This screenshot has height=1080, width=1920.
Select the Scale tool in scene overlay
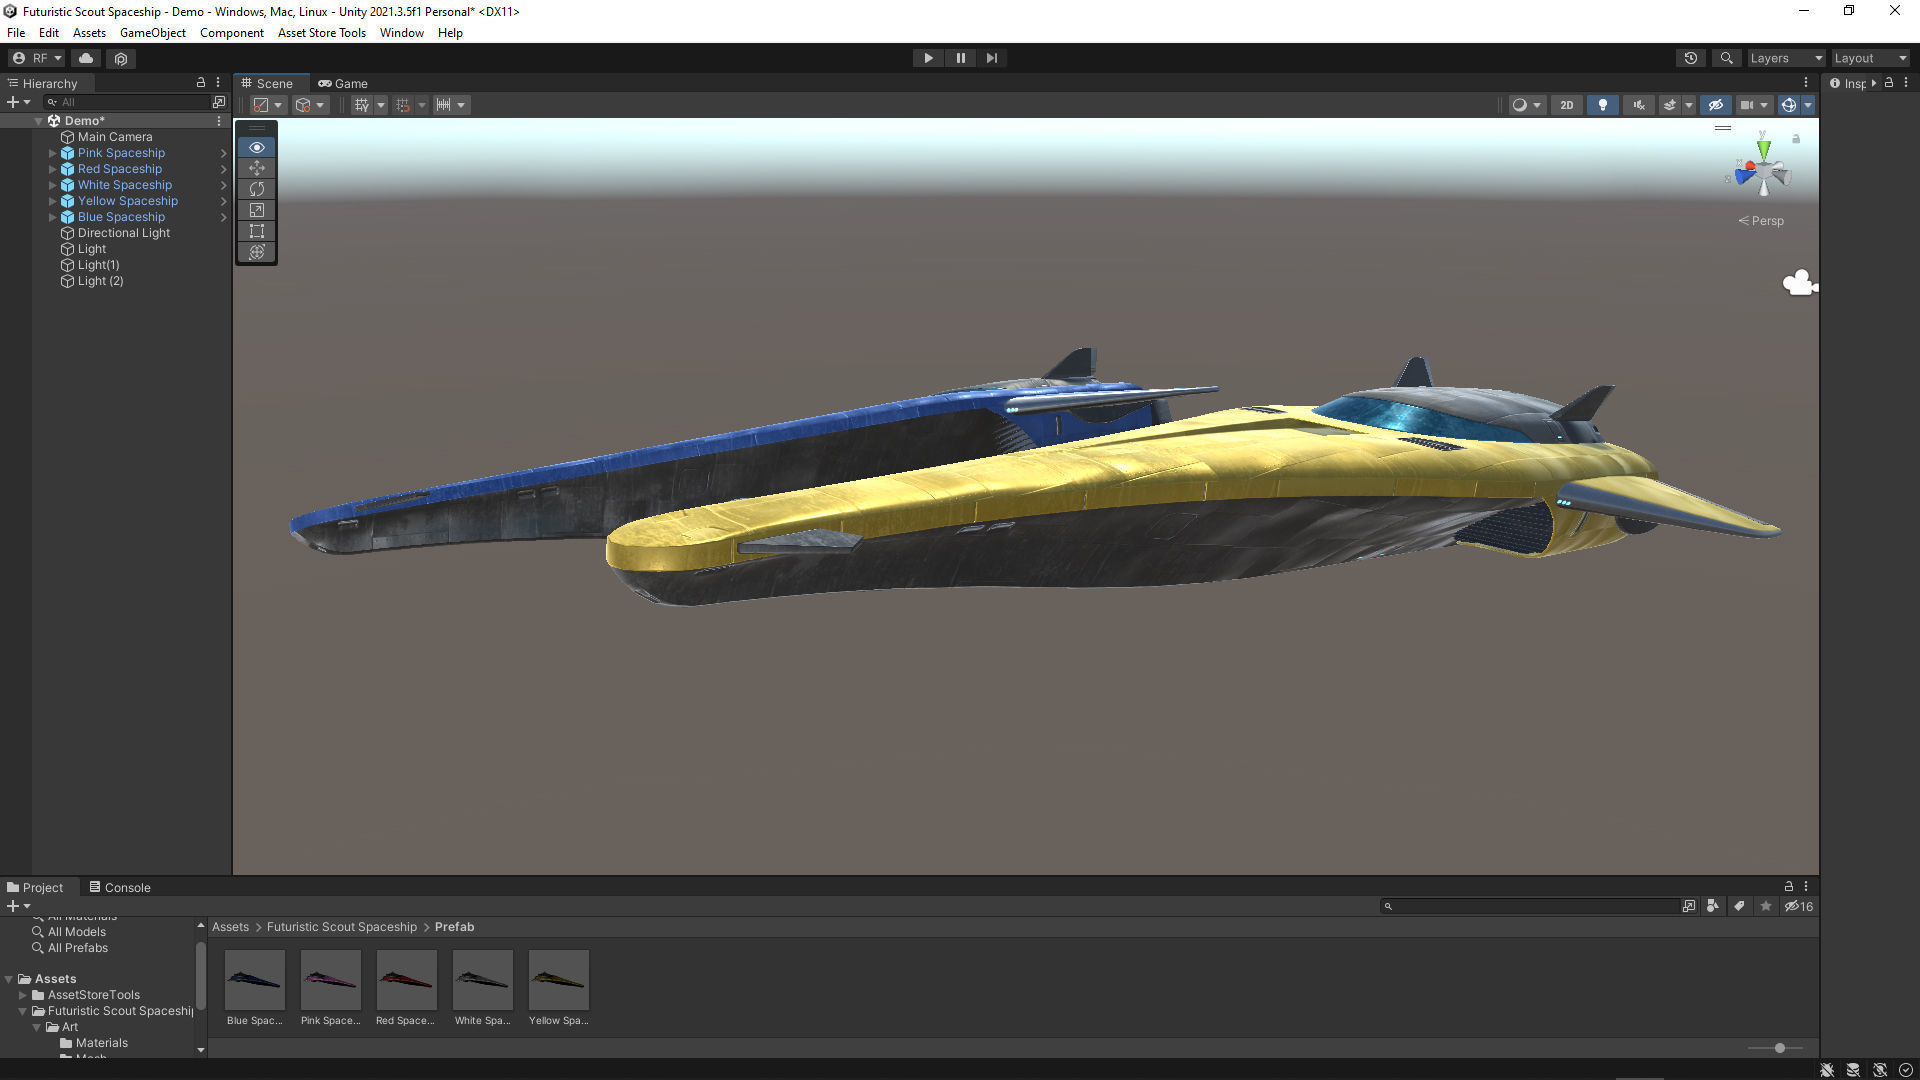257,210
